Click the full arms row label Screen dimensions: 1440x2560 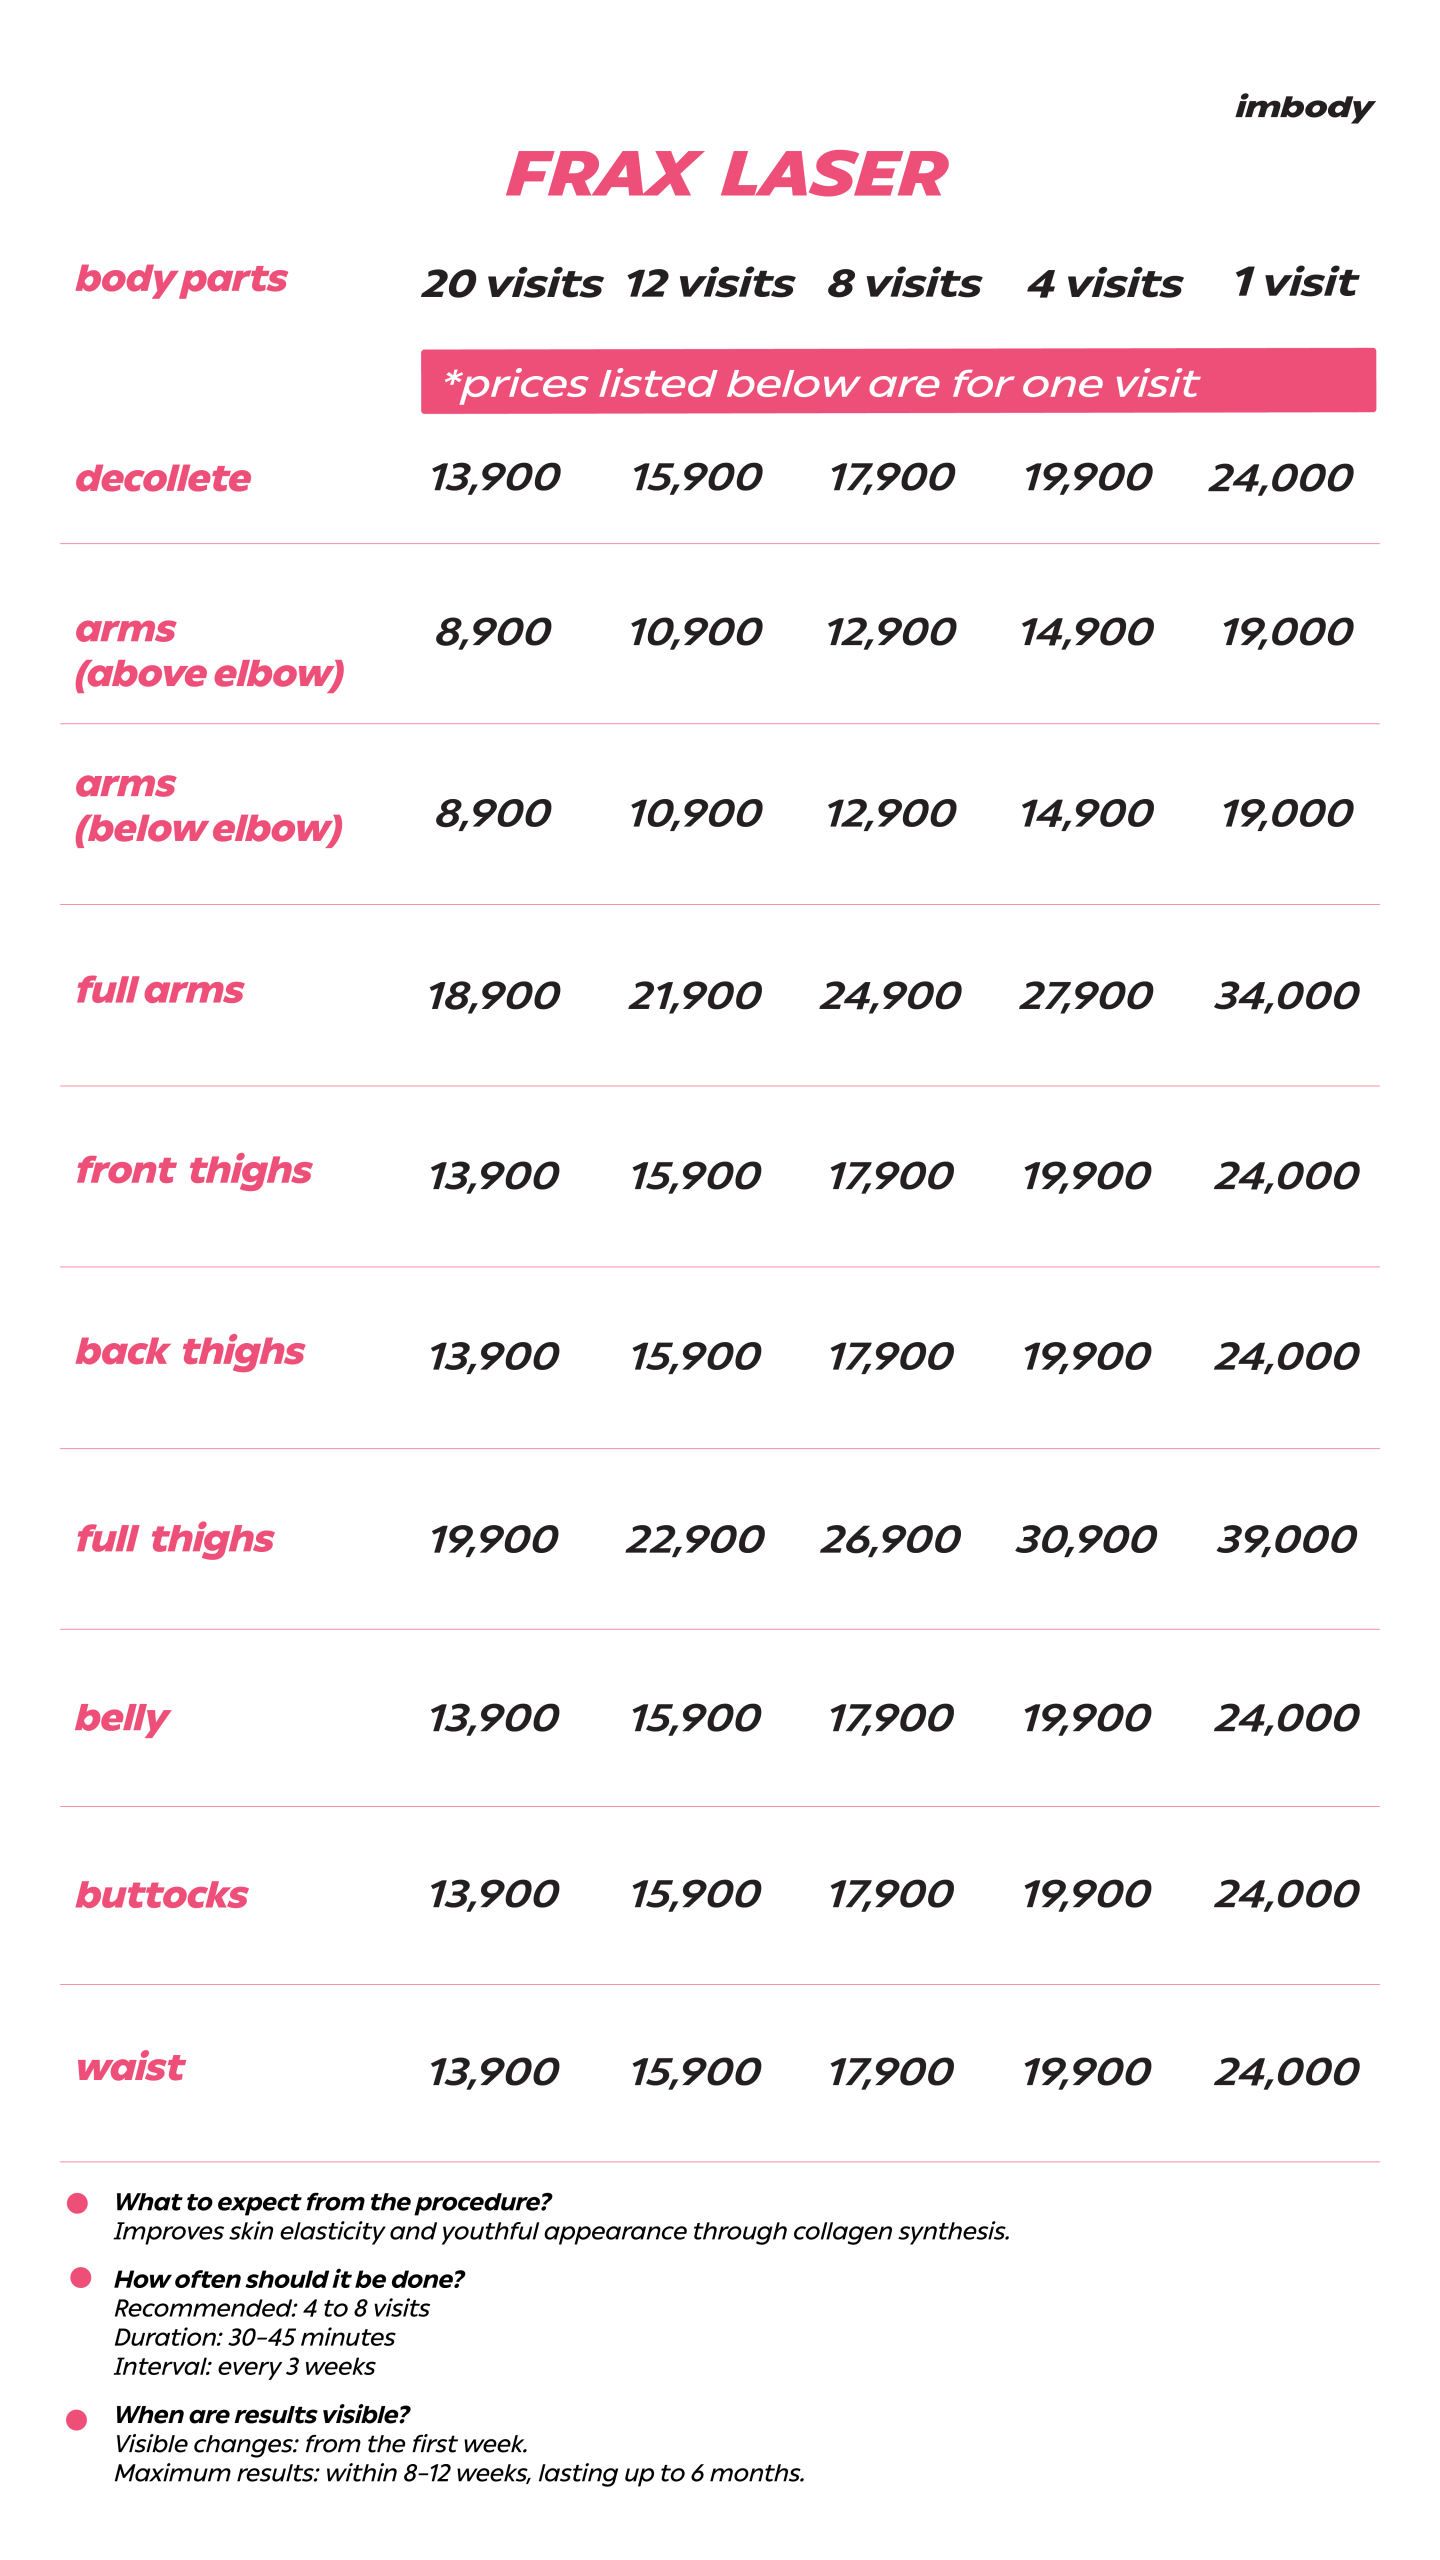coord(160,990)
